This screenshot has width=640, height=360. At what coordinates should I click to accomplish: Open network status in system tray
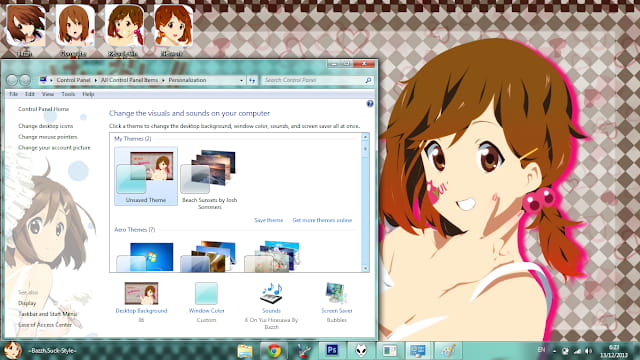pyautogui.click(x=577, y=351)
